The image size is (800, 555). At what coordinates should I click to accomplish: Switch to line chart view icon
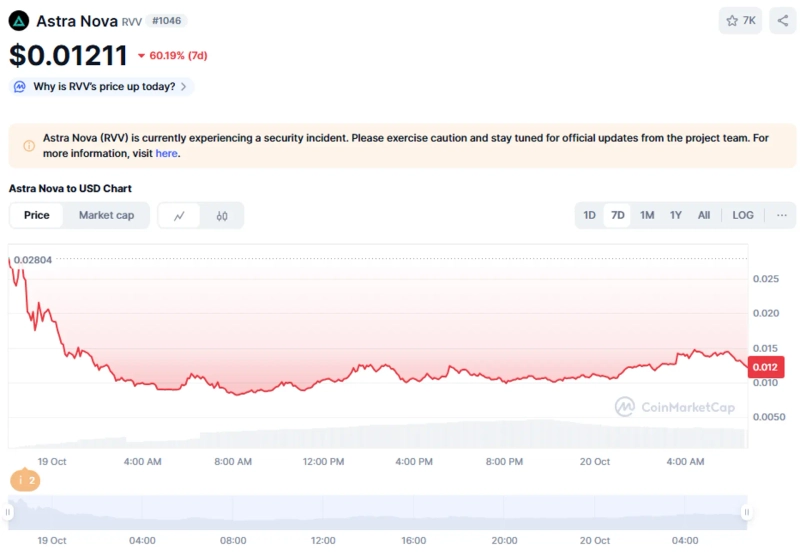click(180, 215)
